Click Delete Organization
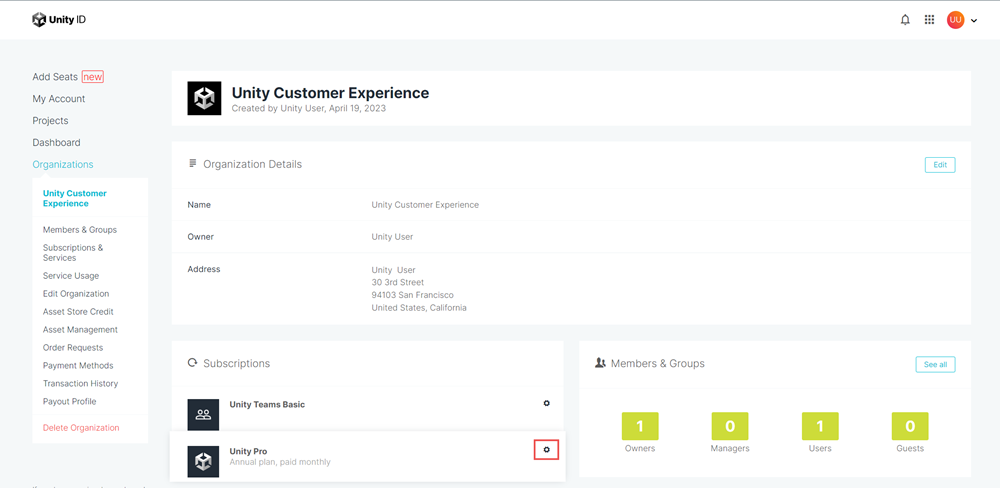 tap(81, 427)
